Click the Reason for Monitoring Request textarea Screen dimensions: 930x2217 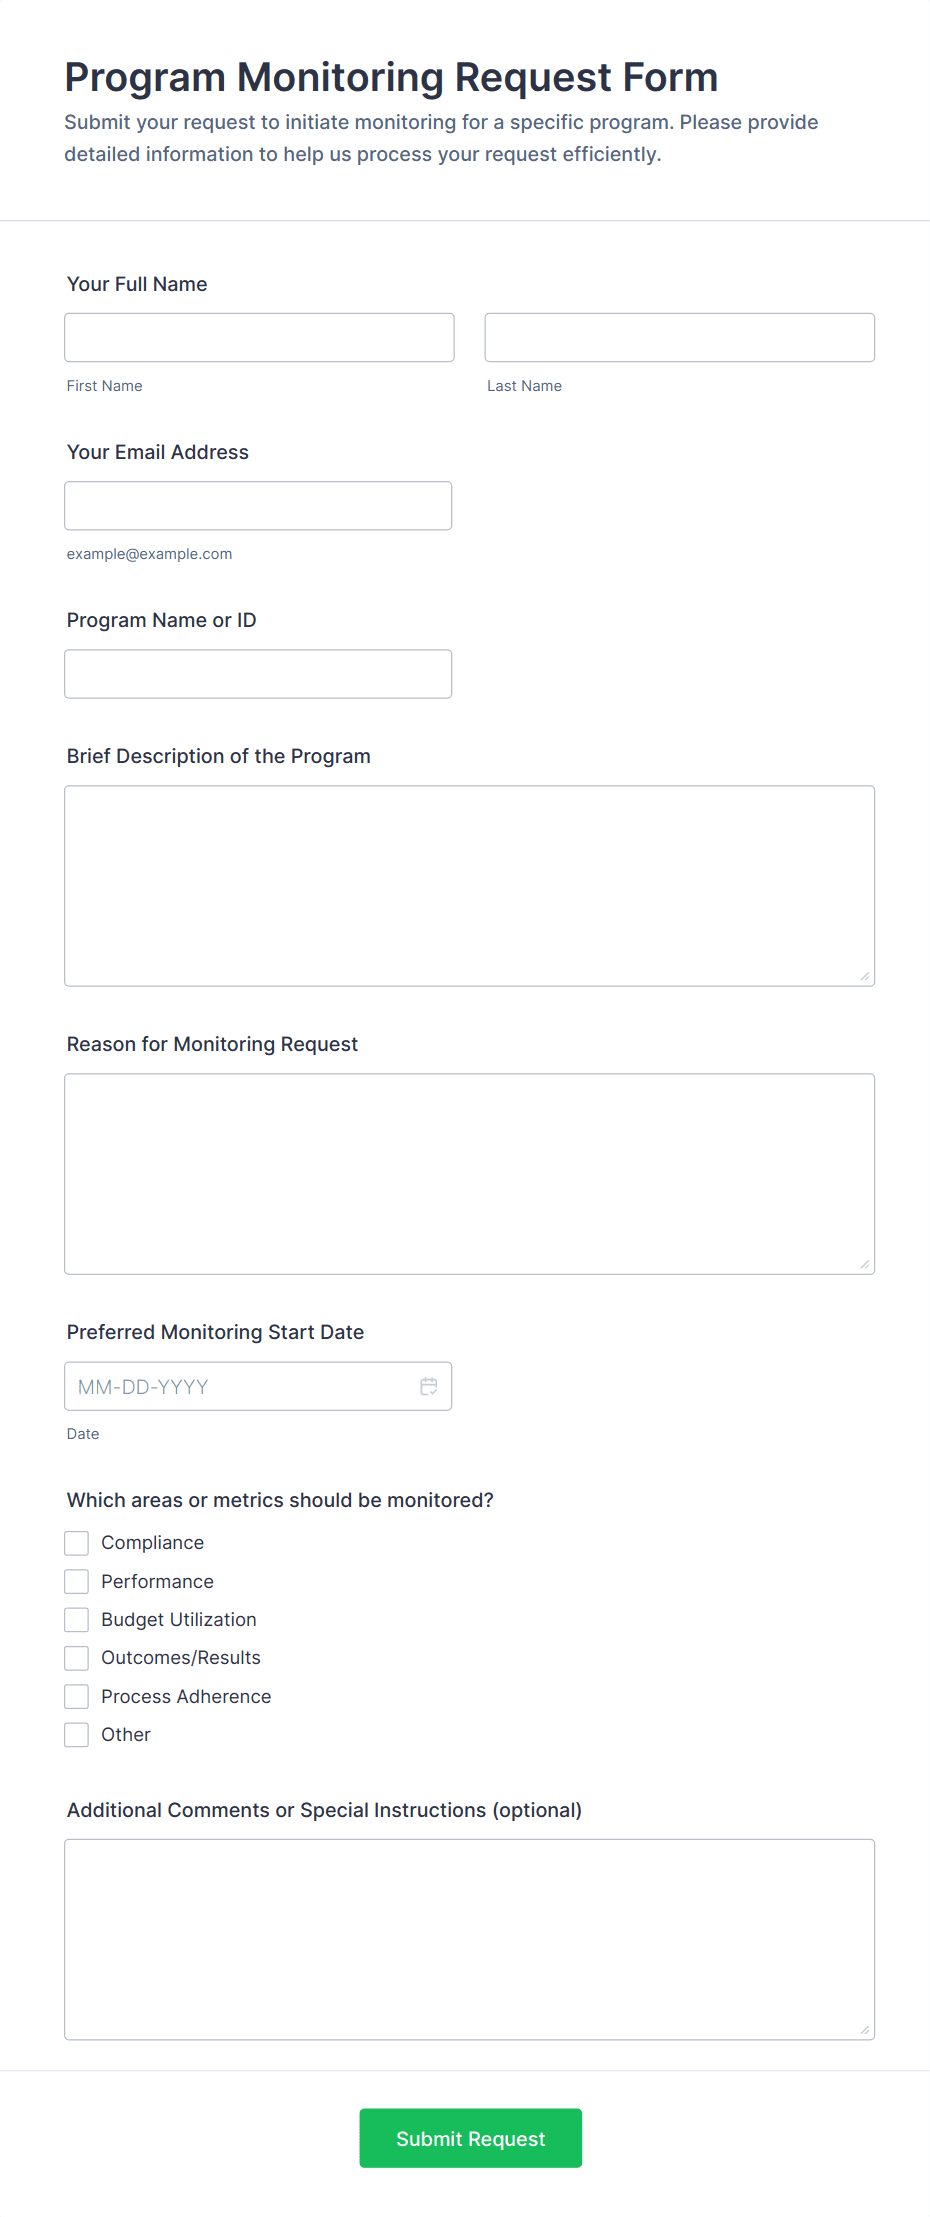click(x=469, y=1173)
